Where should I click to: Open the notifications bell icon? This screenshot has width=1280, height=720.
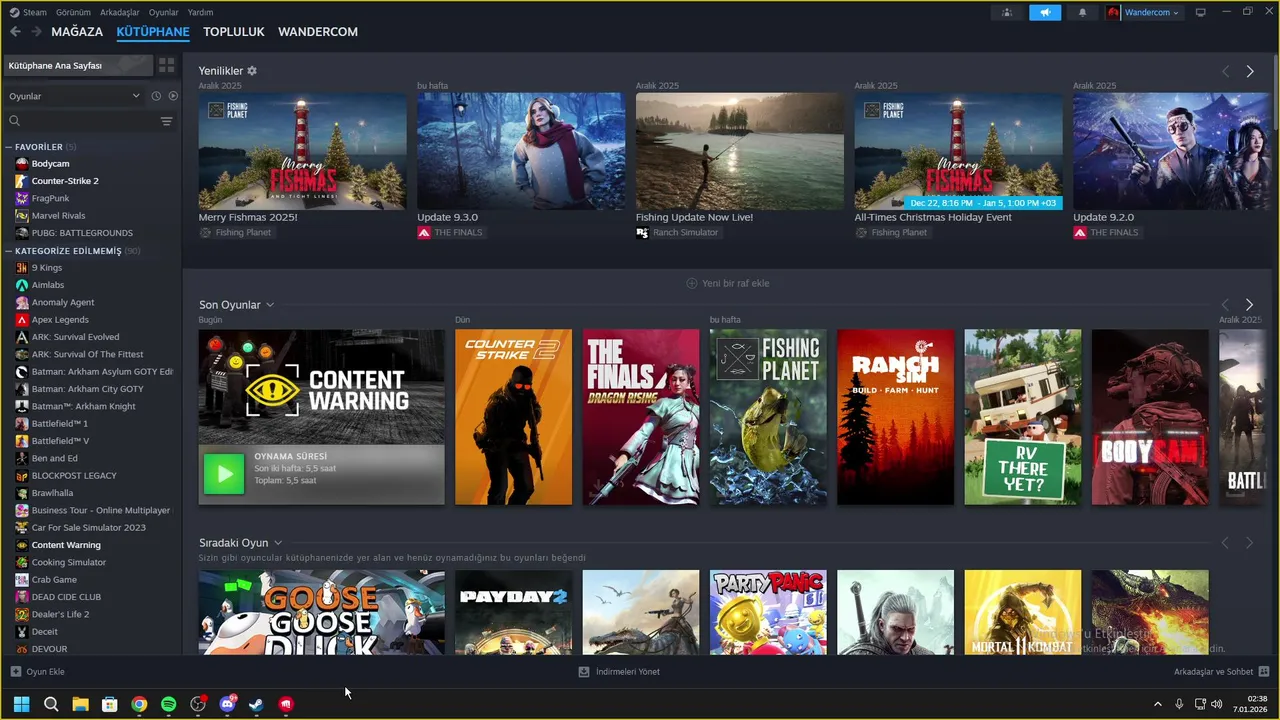pos(1082,12)
